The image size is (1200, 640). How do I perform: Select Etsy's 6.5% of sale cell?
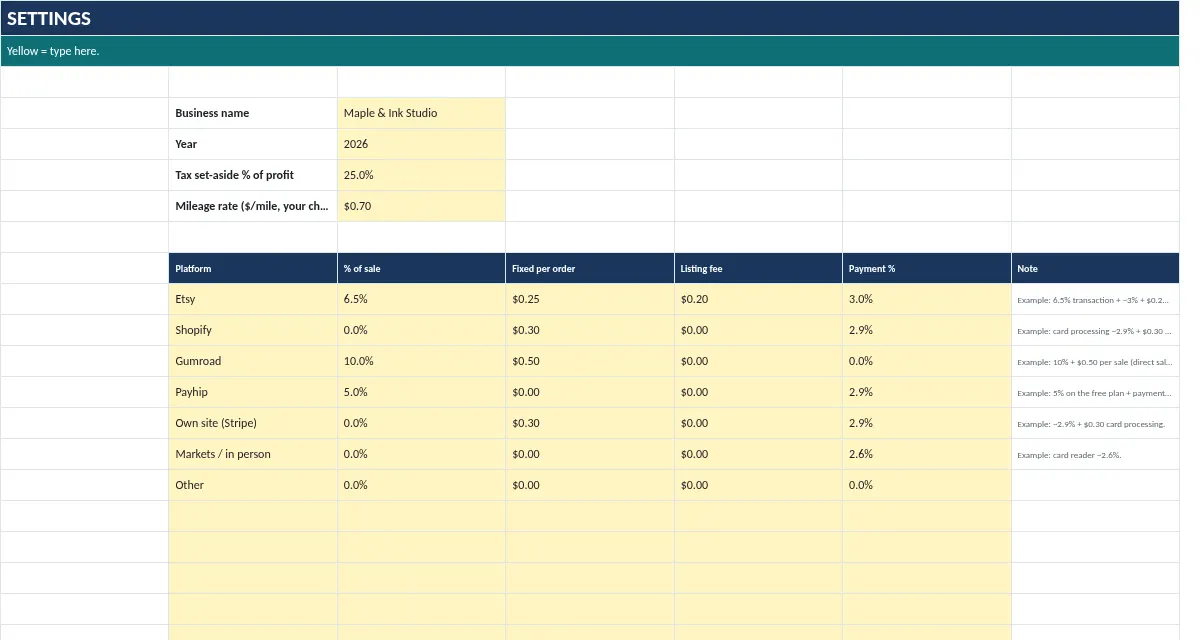point(421,299)
